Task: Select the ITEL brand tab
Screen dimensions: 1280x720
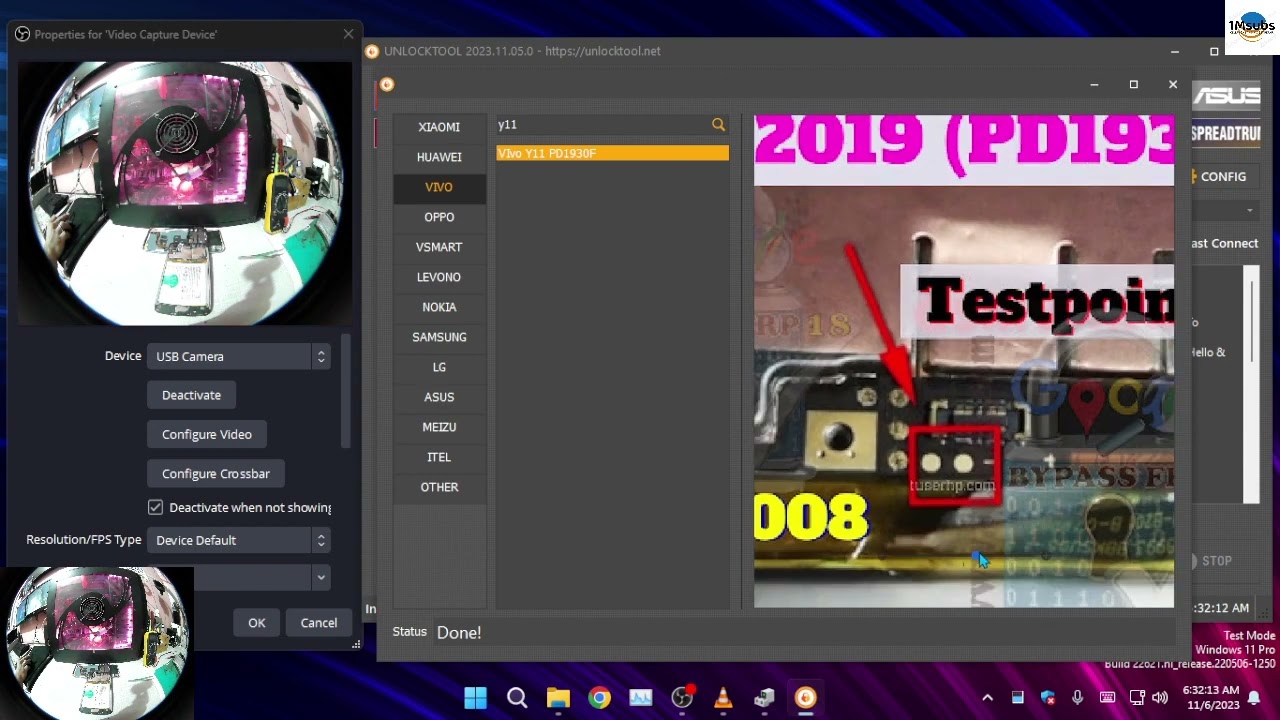Action: (439, 457)
